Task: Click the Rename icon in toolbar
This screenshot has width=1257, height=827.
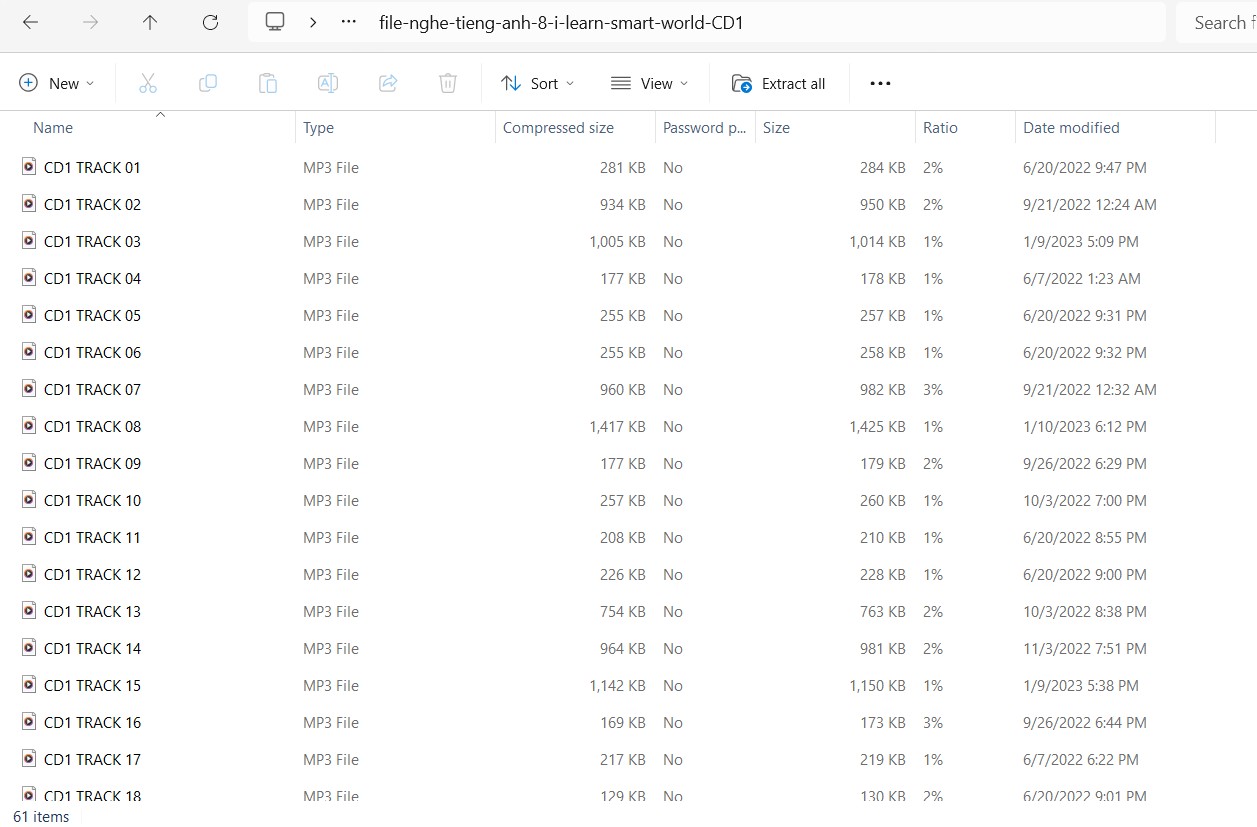Action: [328, 84]
